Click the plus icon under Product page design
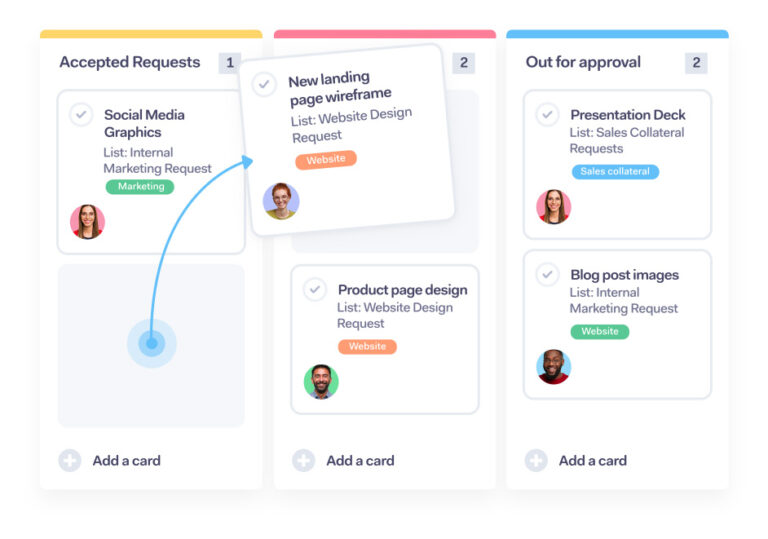768x539 pixels. [x=303, y=461]
